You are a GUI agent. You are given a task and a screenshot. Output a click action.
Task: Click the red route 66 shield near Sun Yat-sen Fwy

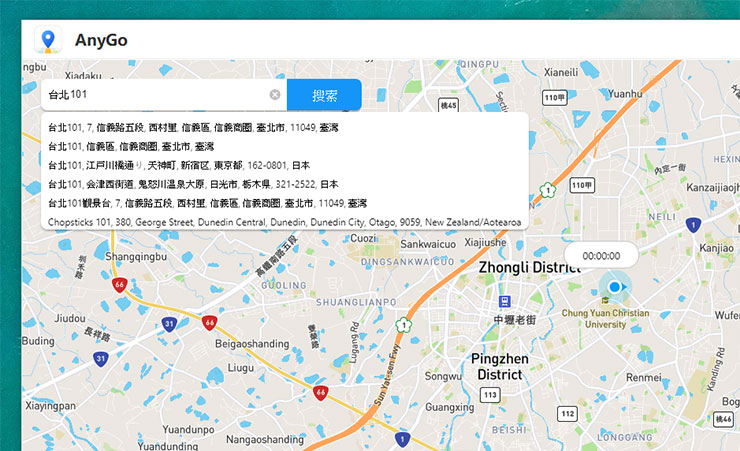321,392
